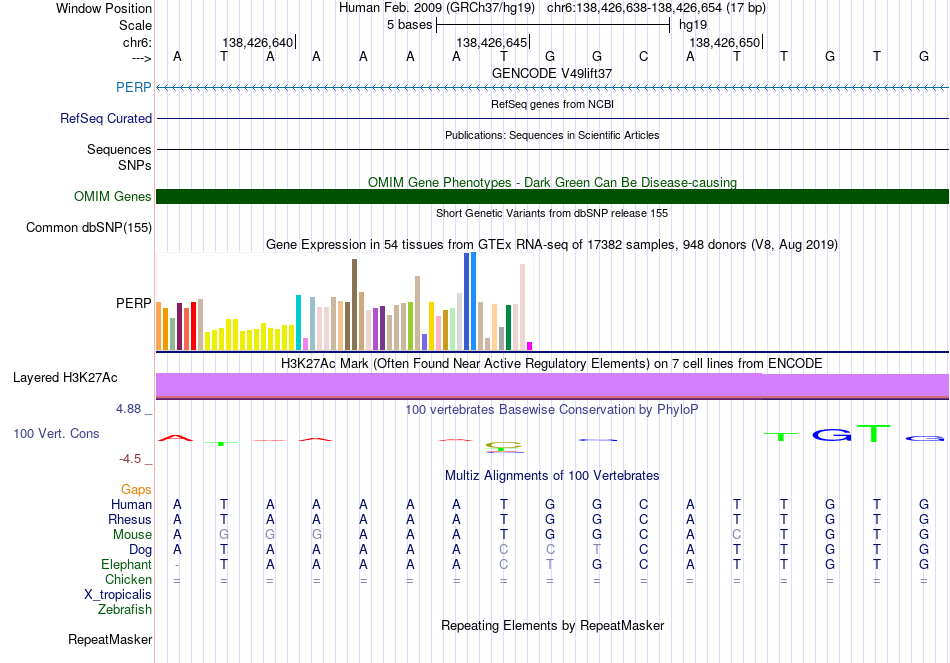The image size is (950, 663).
Task: Click the 5 bases scale bar
Action: tap(553, 25)
